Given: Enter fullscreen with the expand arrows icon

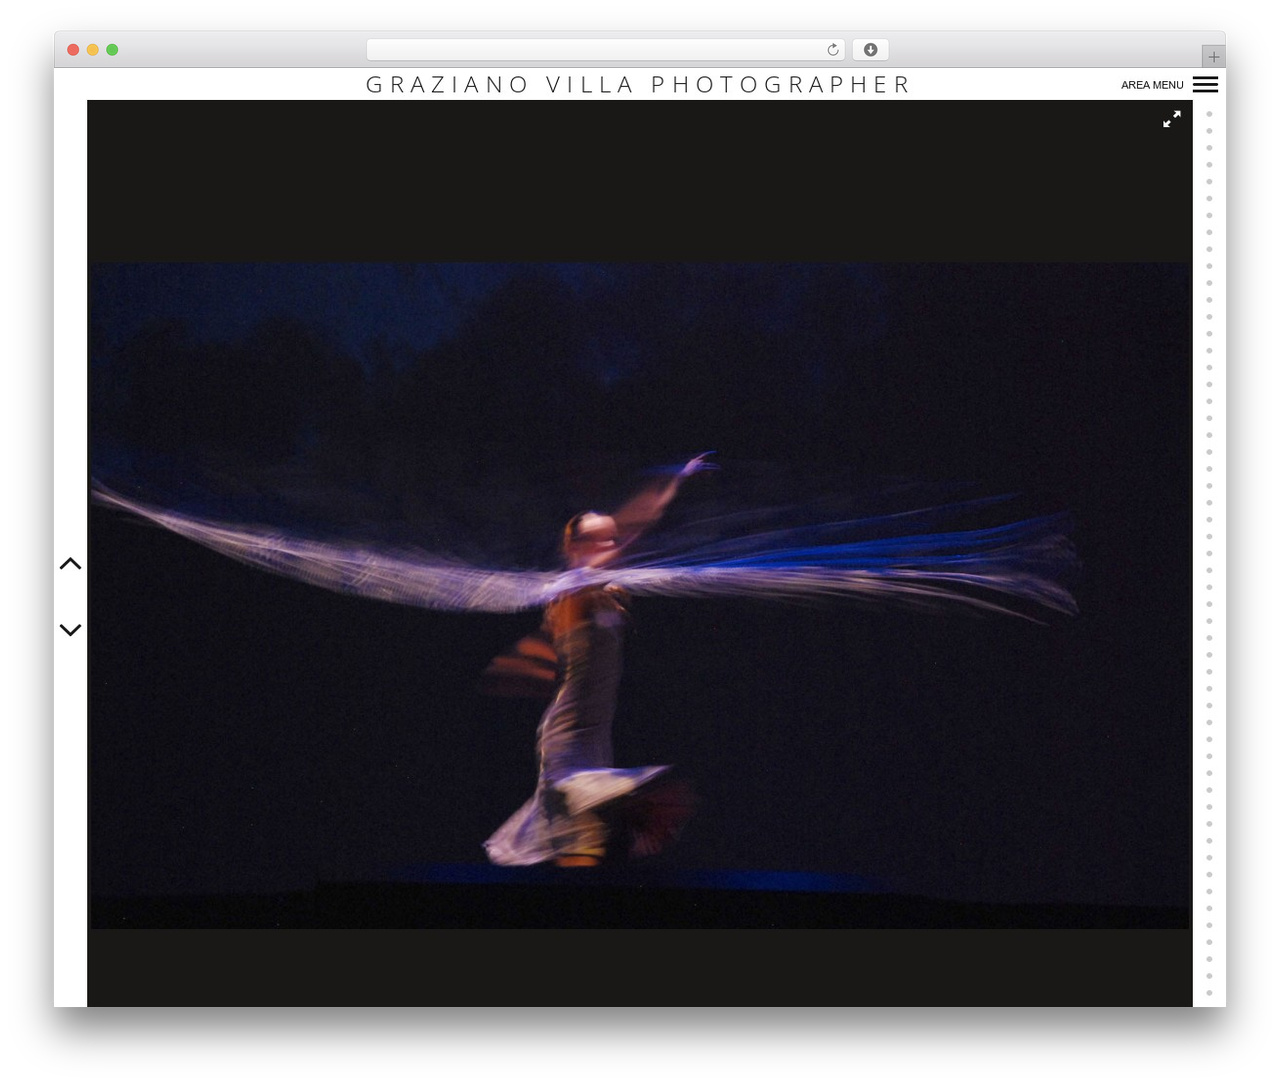Looking at the screenshot, I should coord(1172,119).
